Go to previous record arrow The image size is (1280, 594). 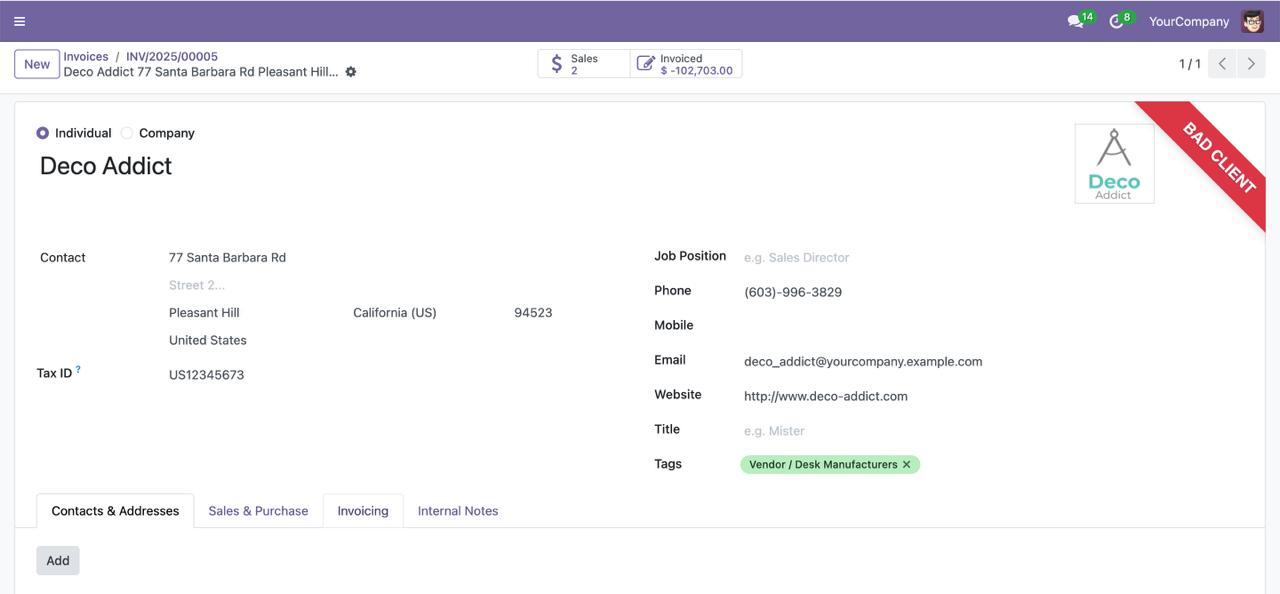pos(1222,64)
